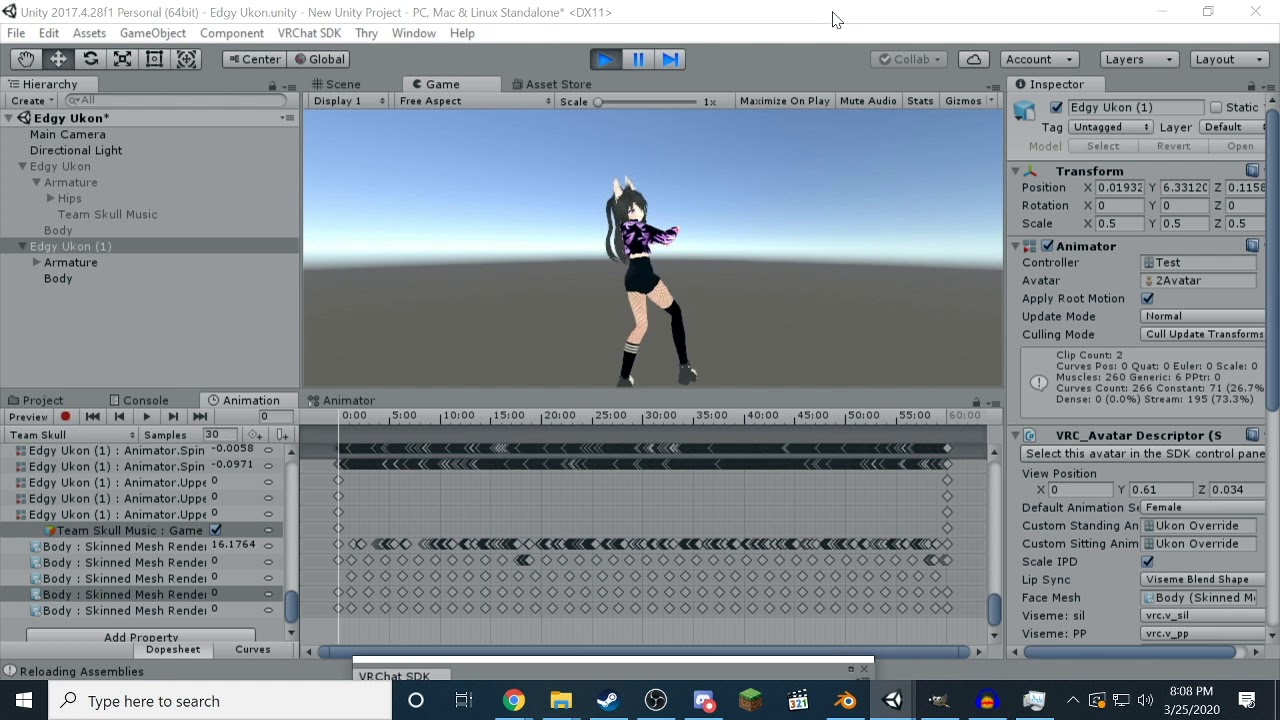Switch to Curves view

pos(252,650)
